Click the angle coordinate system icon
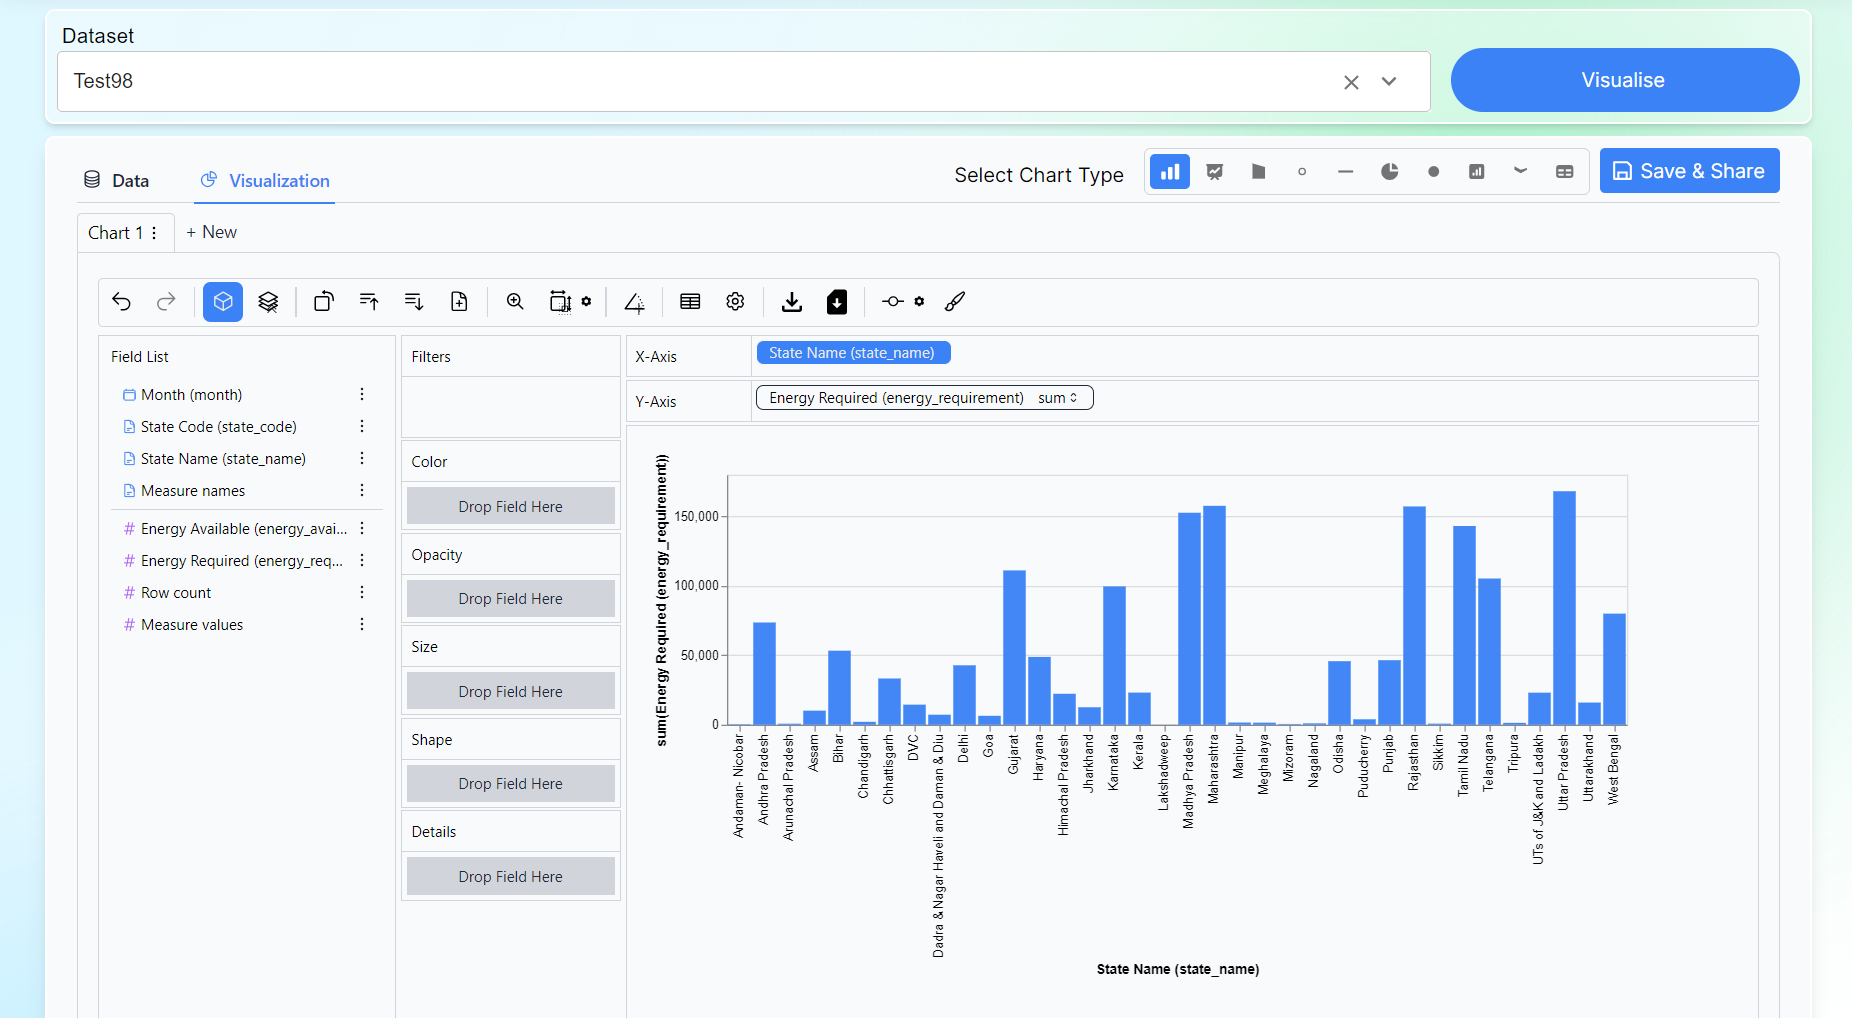 coord(634,302)
